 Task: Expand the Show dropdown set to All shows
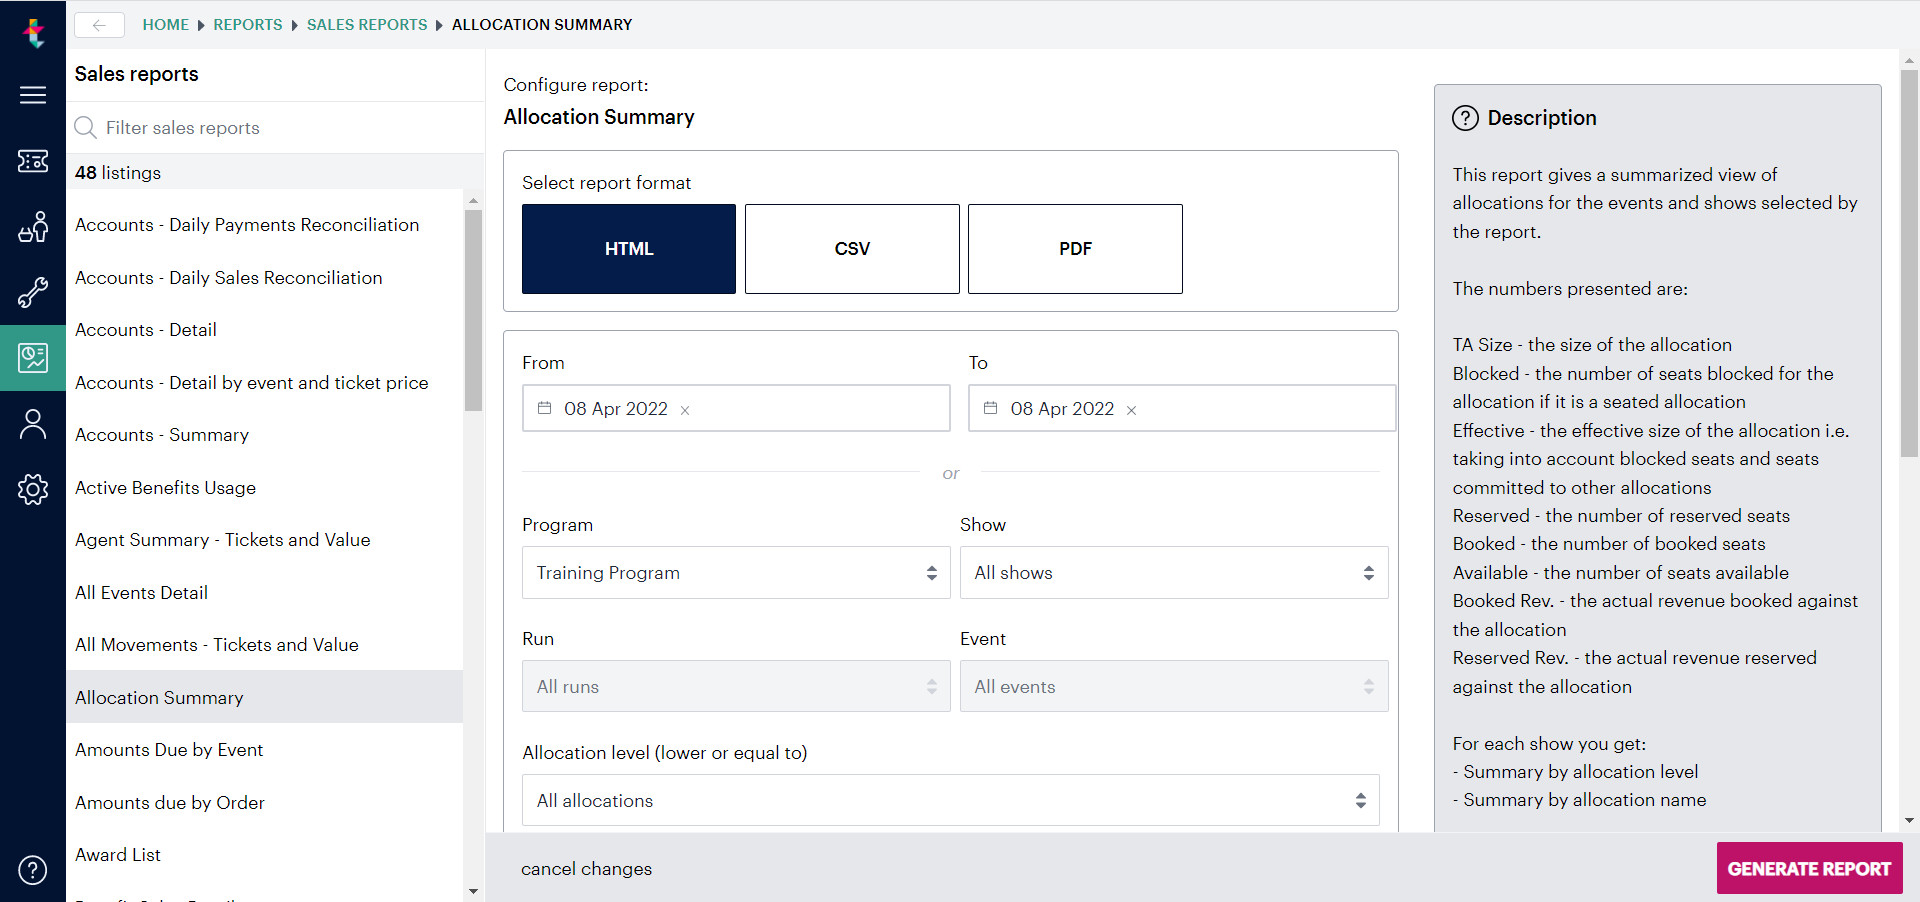pos(1172,572)
